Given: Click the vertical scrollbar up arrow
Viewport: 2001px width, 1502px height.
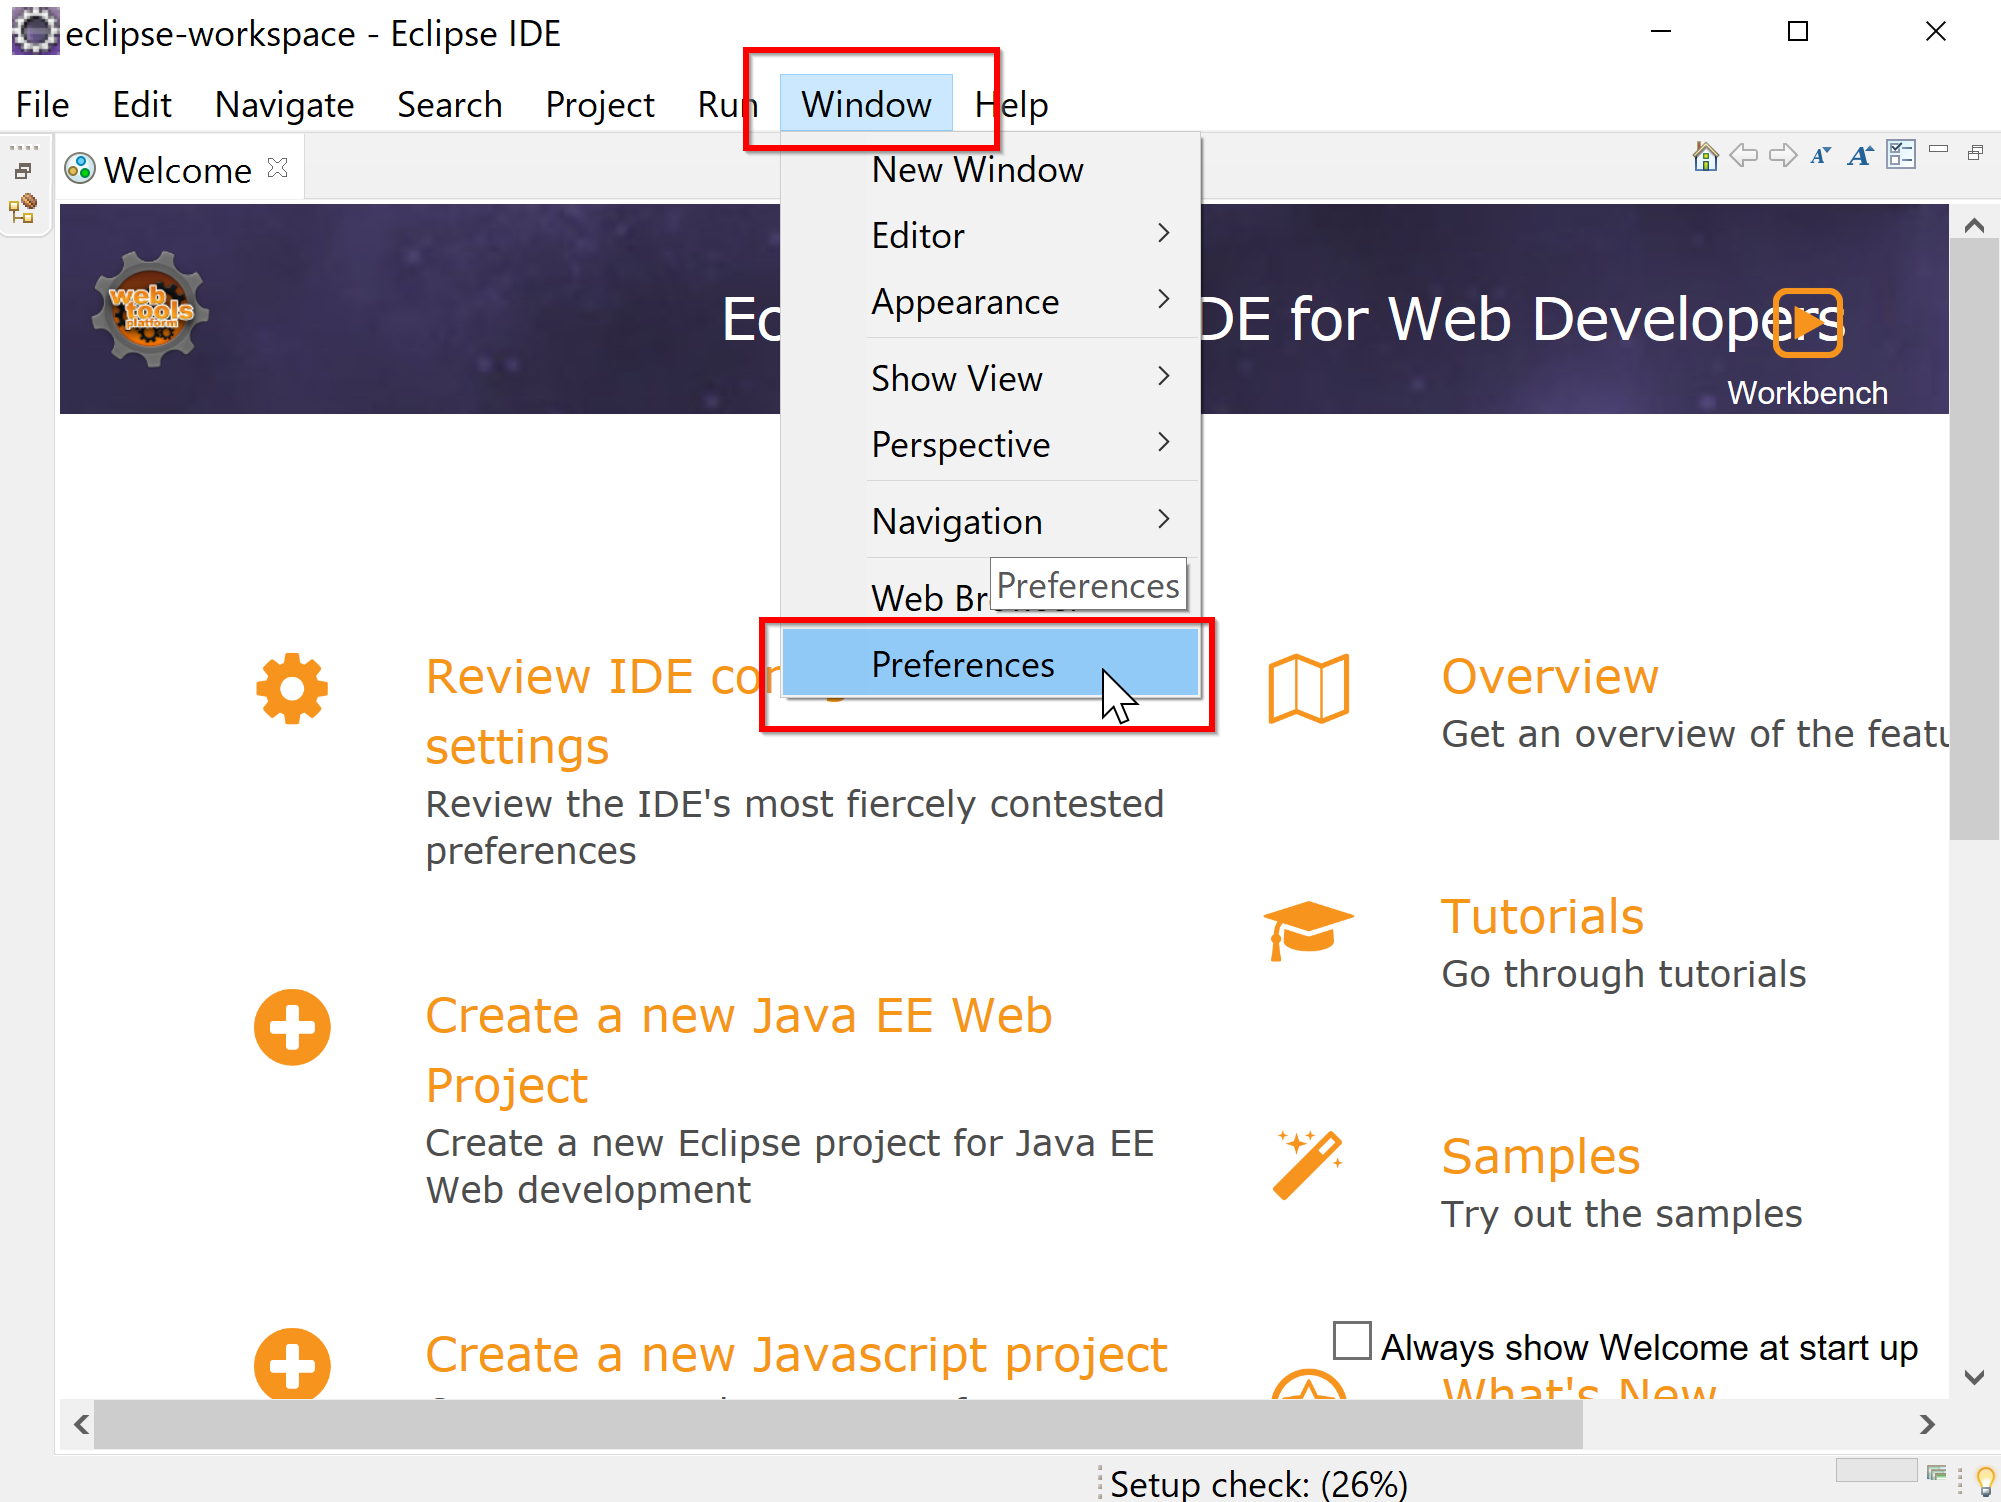Looking at the screenshot, I should (1974, 226).
